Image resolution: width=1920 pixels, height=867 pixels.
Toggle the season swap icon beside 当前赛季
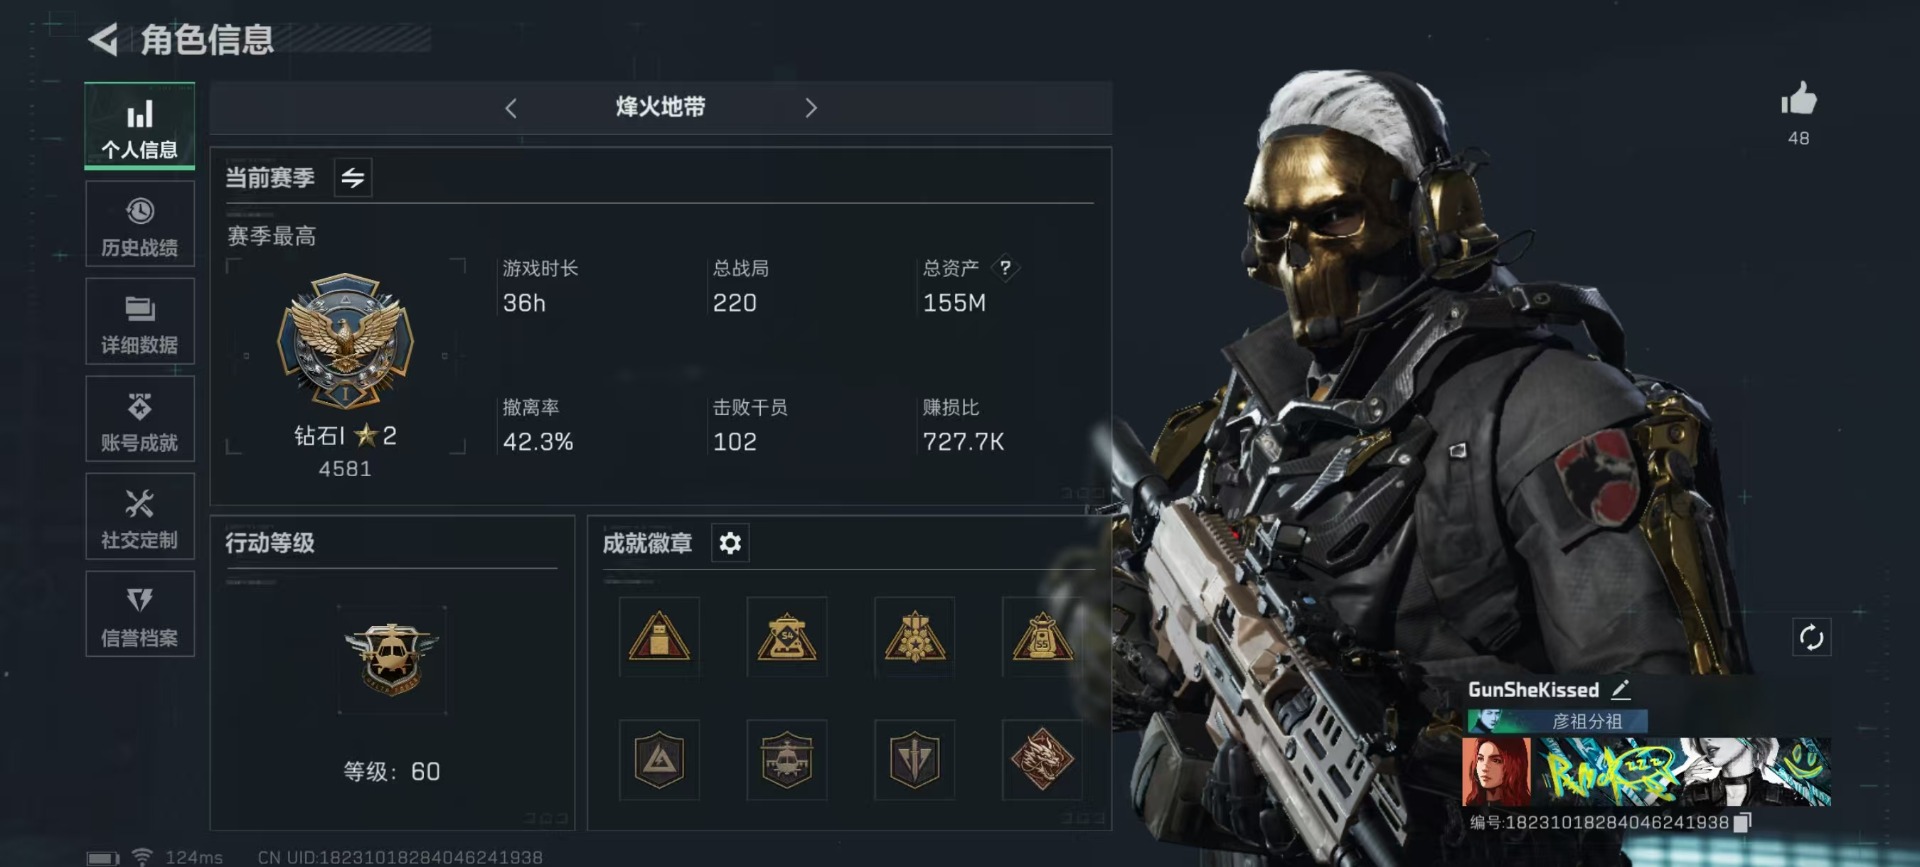pos(353,178)
